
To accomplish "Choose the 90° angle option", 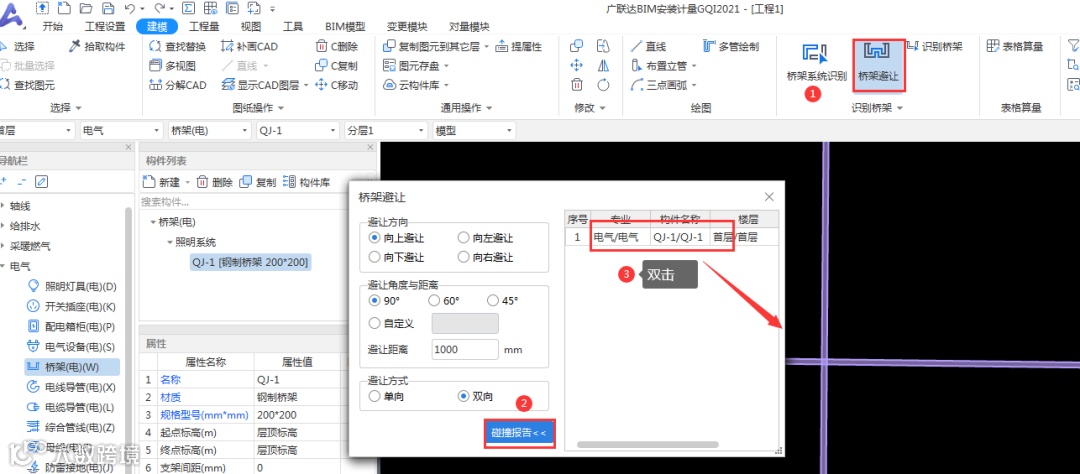I will tap(386, 300).
